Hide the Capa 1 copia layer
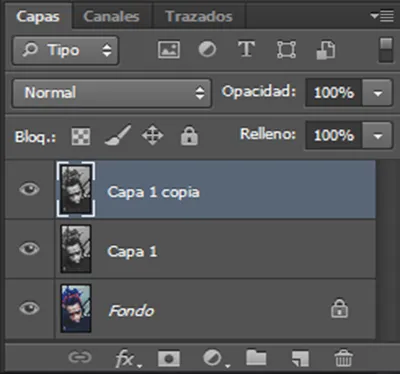The image size is (400, 374). (29, 189)
